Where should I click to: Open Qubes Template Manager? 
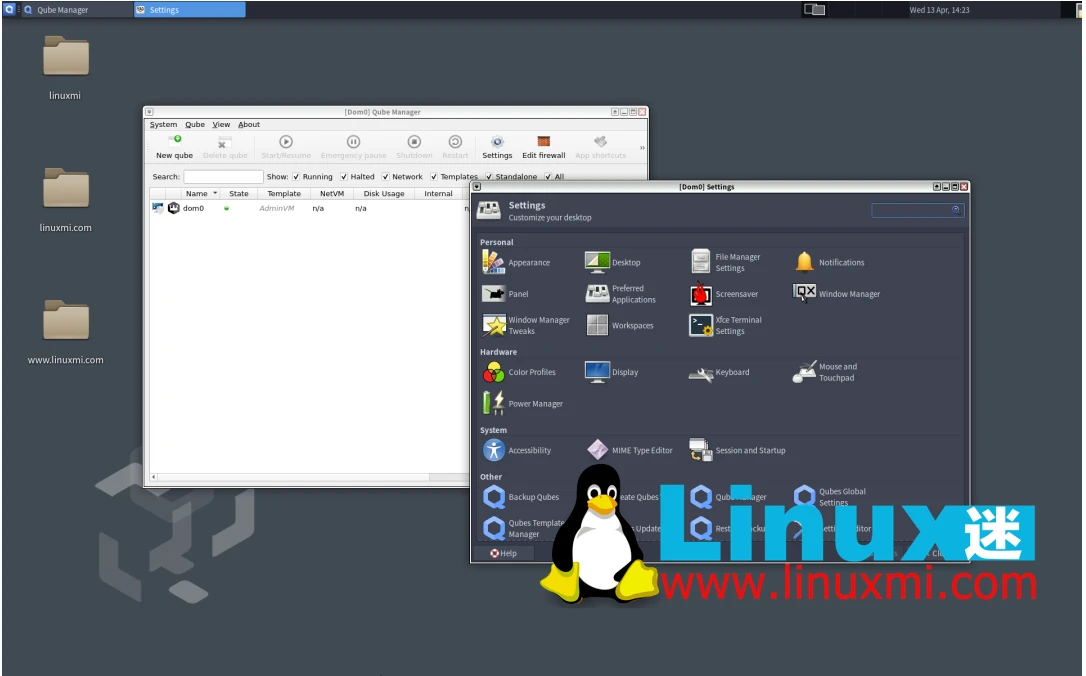(523, 528)
